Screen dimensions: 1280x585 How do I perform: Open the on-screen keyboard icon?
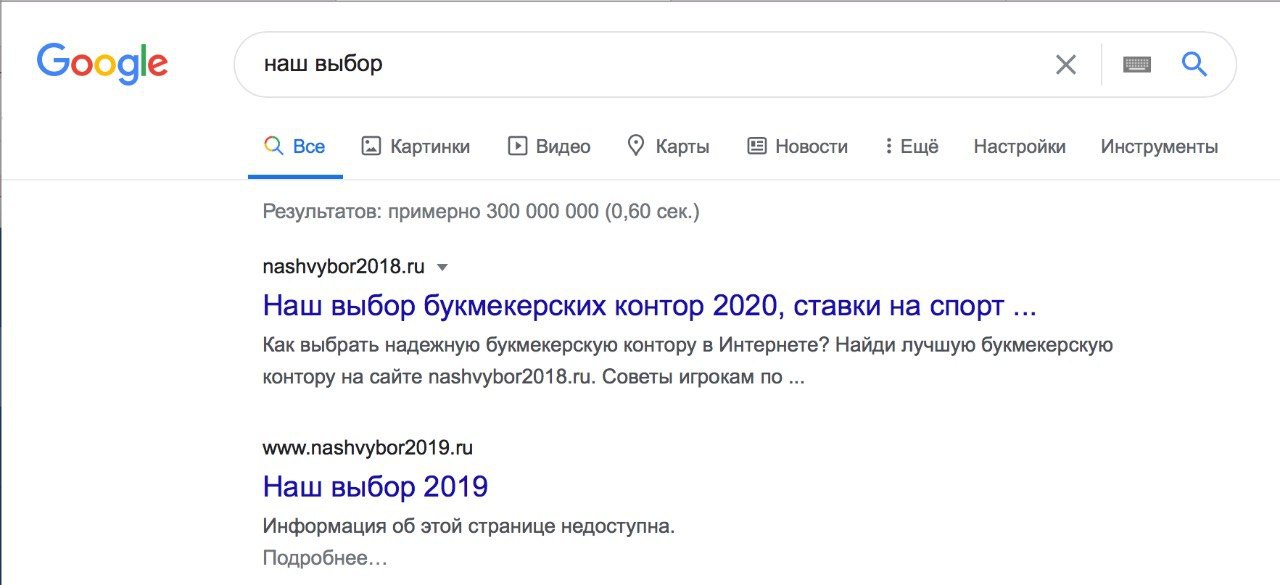pyautogui.click(x=1137, y=65)
